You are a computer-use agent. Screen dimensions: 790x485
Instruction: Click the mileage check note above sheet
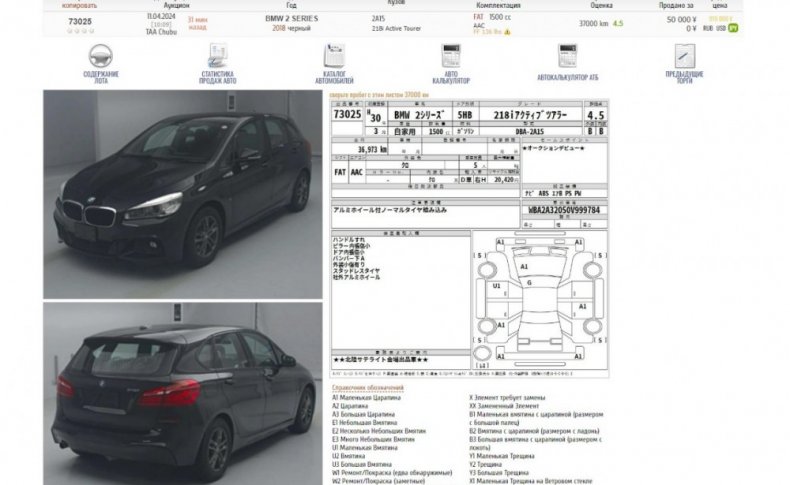[x=379, y=95]
